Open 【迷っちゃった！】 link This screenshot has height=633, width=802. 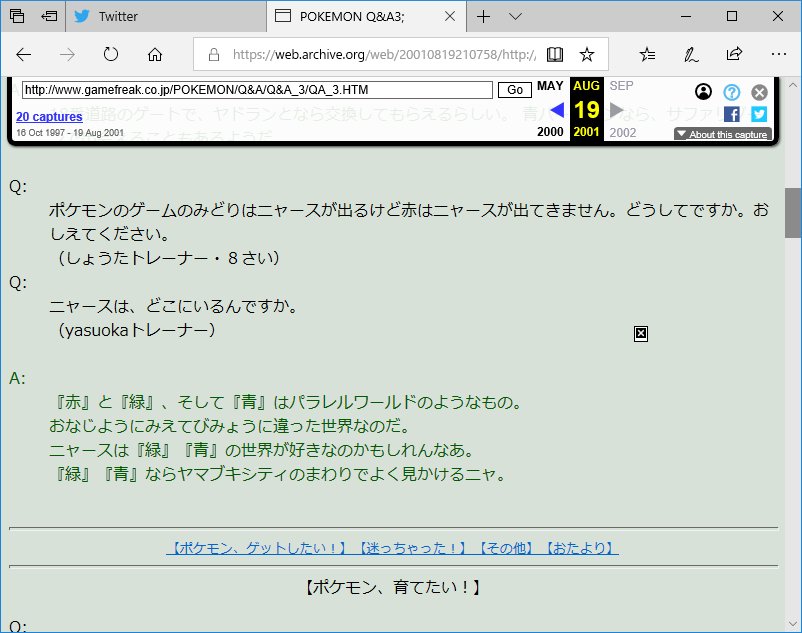pos(412,548)
